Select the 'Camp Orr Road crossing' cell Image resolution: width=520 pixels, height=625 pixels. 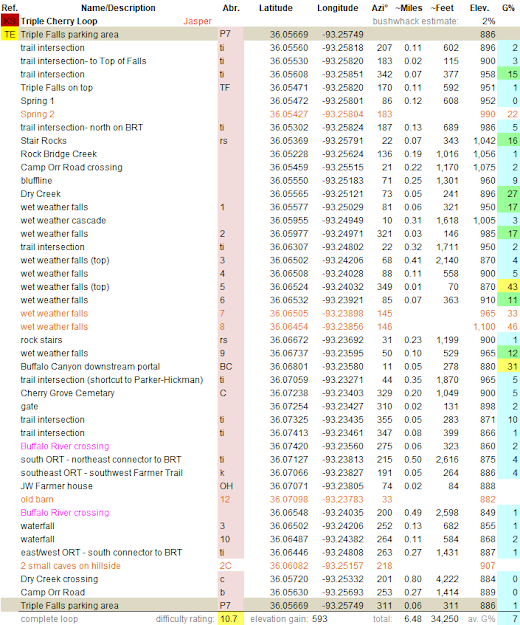click(x=71, y=167)
